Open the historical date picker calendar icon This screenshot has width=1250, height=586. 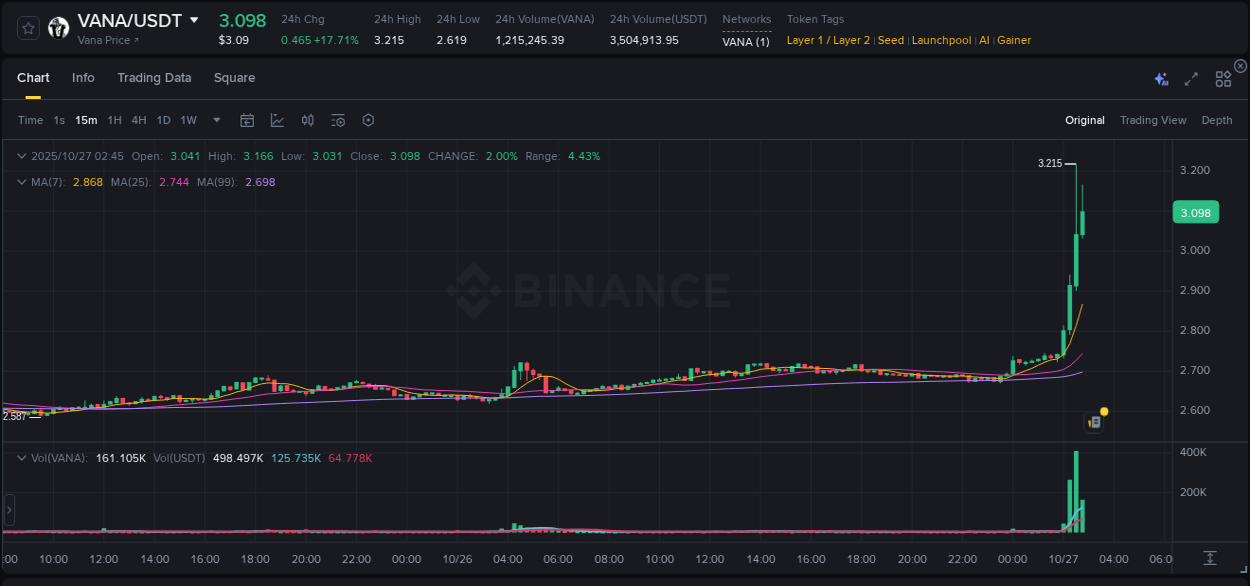247,120
